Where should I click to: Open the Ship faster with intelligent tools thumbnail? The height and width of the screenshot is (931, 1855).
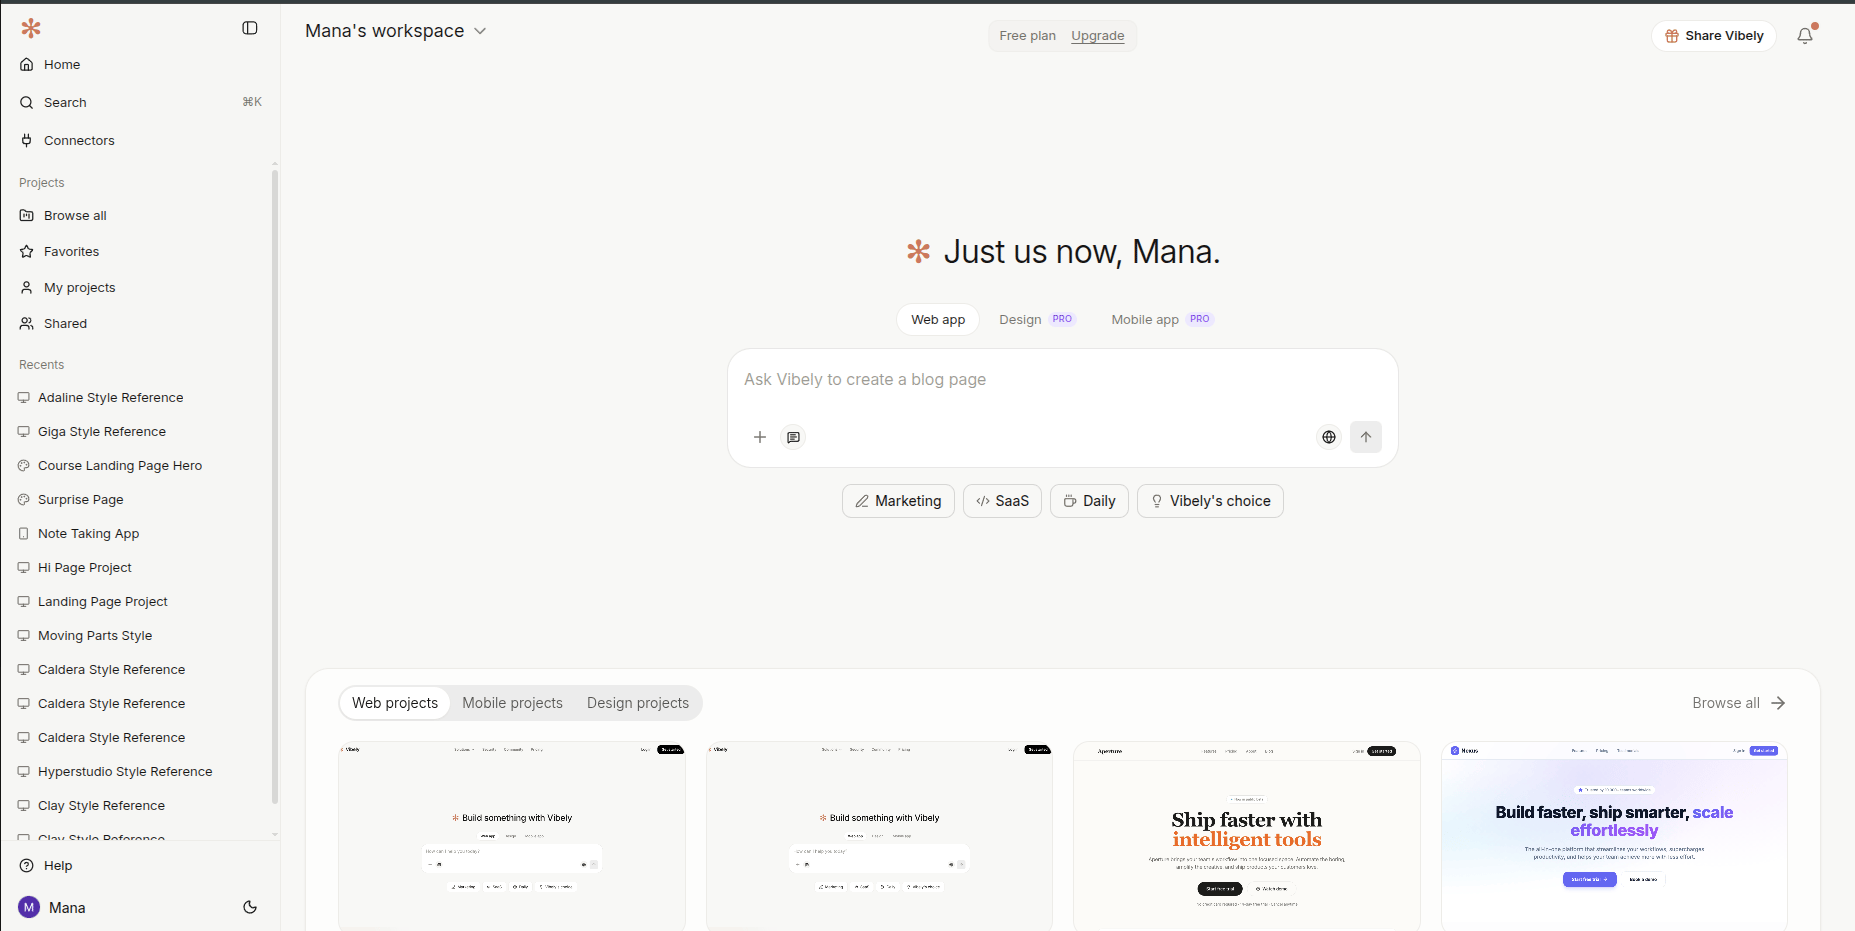click(x=1247, y=836)
